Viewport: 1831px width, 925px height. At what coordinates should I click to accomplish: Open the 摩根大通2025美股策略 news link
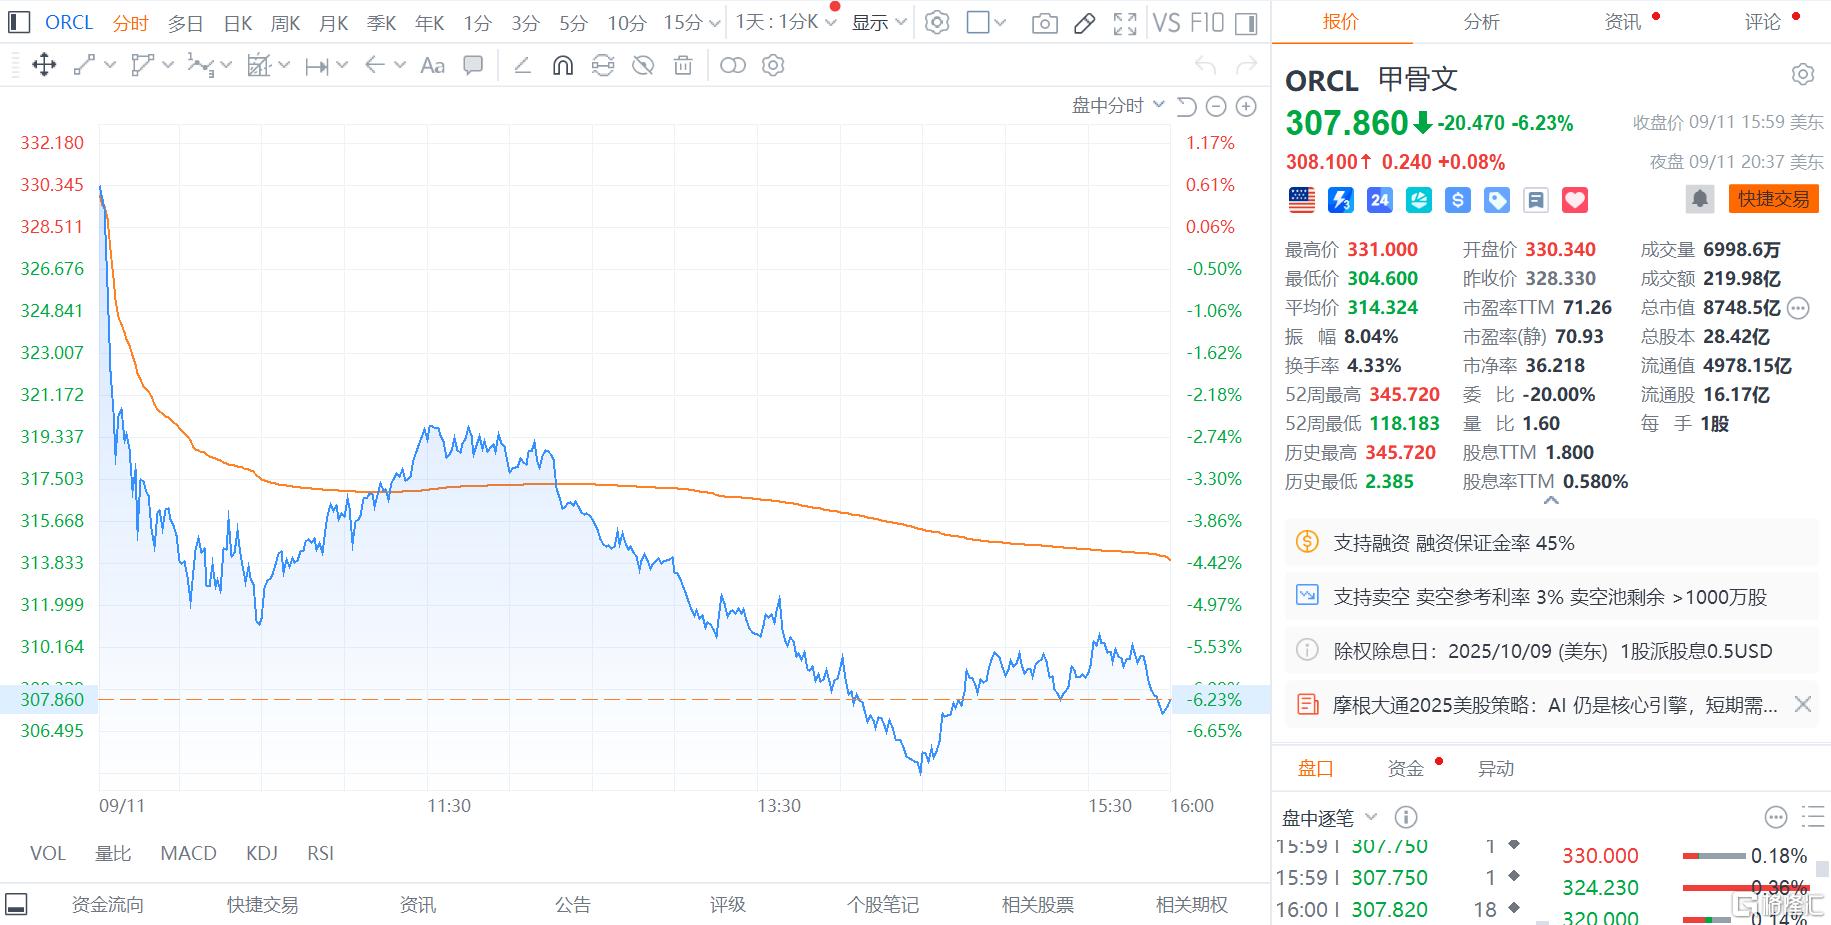tap(1555, 705)
